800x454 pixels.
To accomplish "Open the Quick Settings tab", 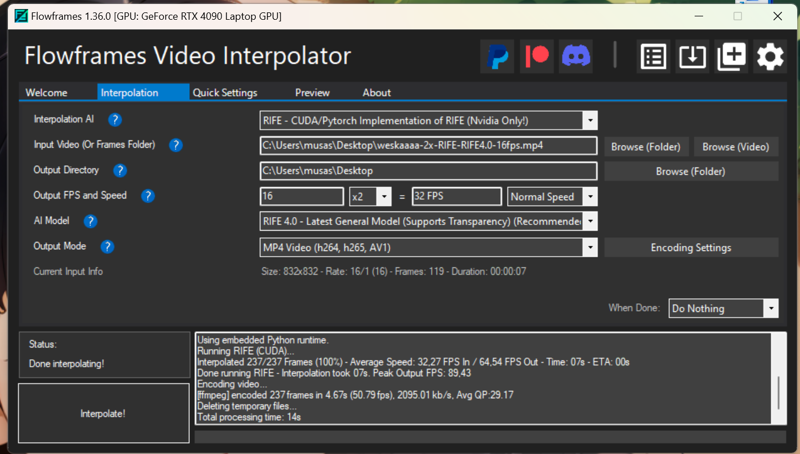I will point(225,92).
